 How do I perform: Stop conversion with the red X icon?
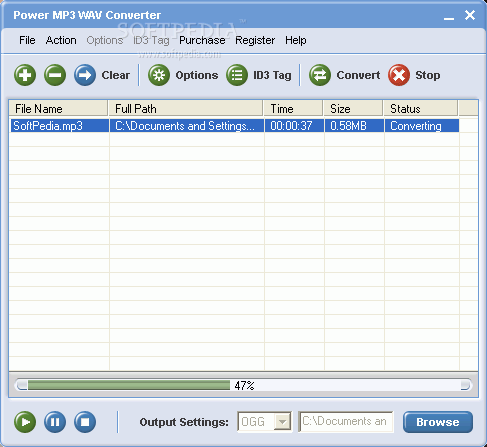coord(399,75)
